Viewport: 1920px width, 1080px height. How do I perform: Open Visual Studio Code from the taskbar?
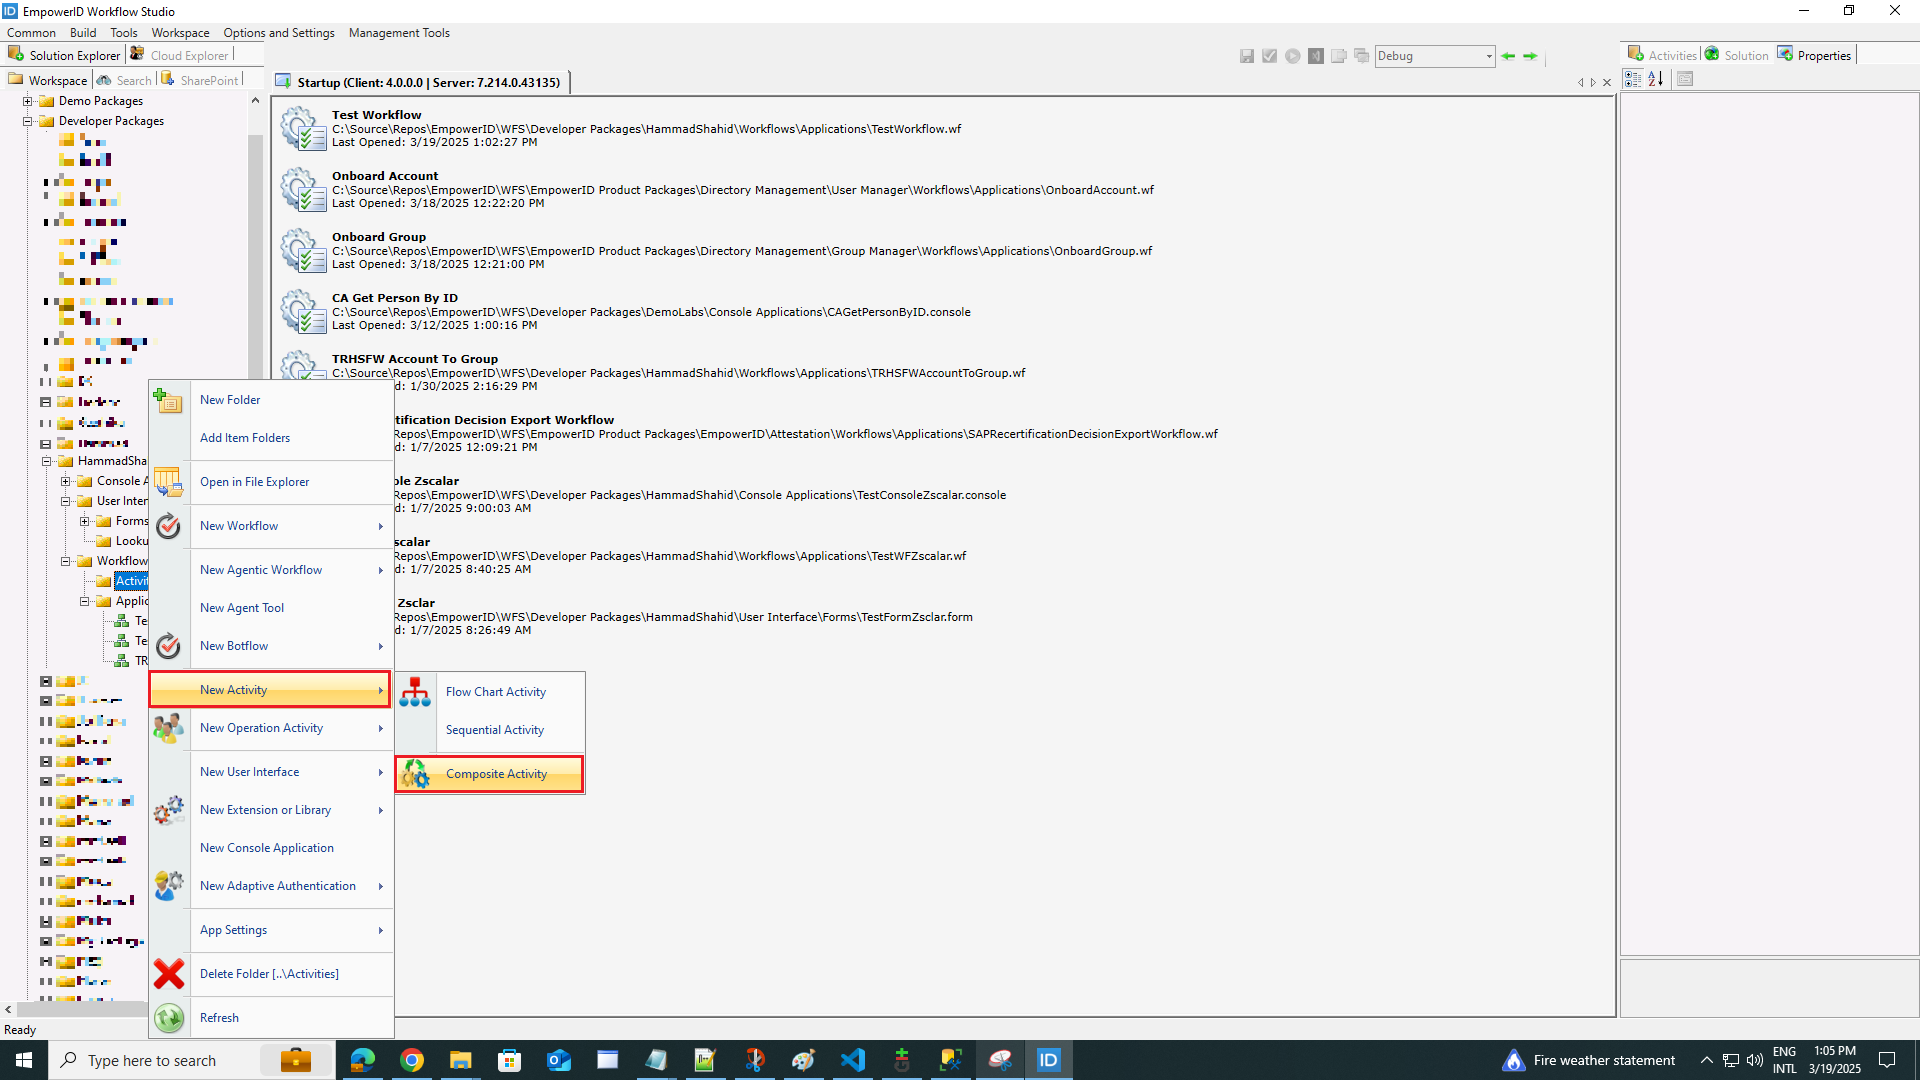[852, 1060]
